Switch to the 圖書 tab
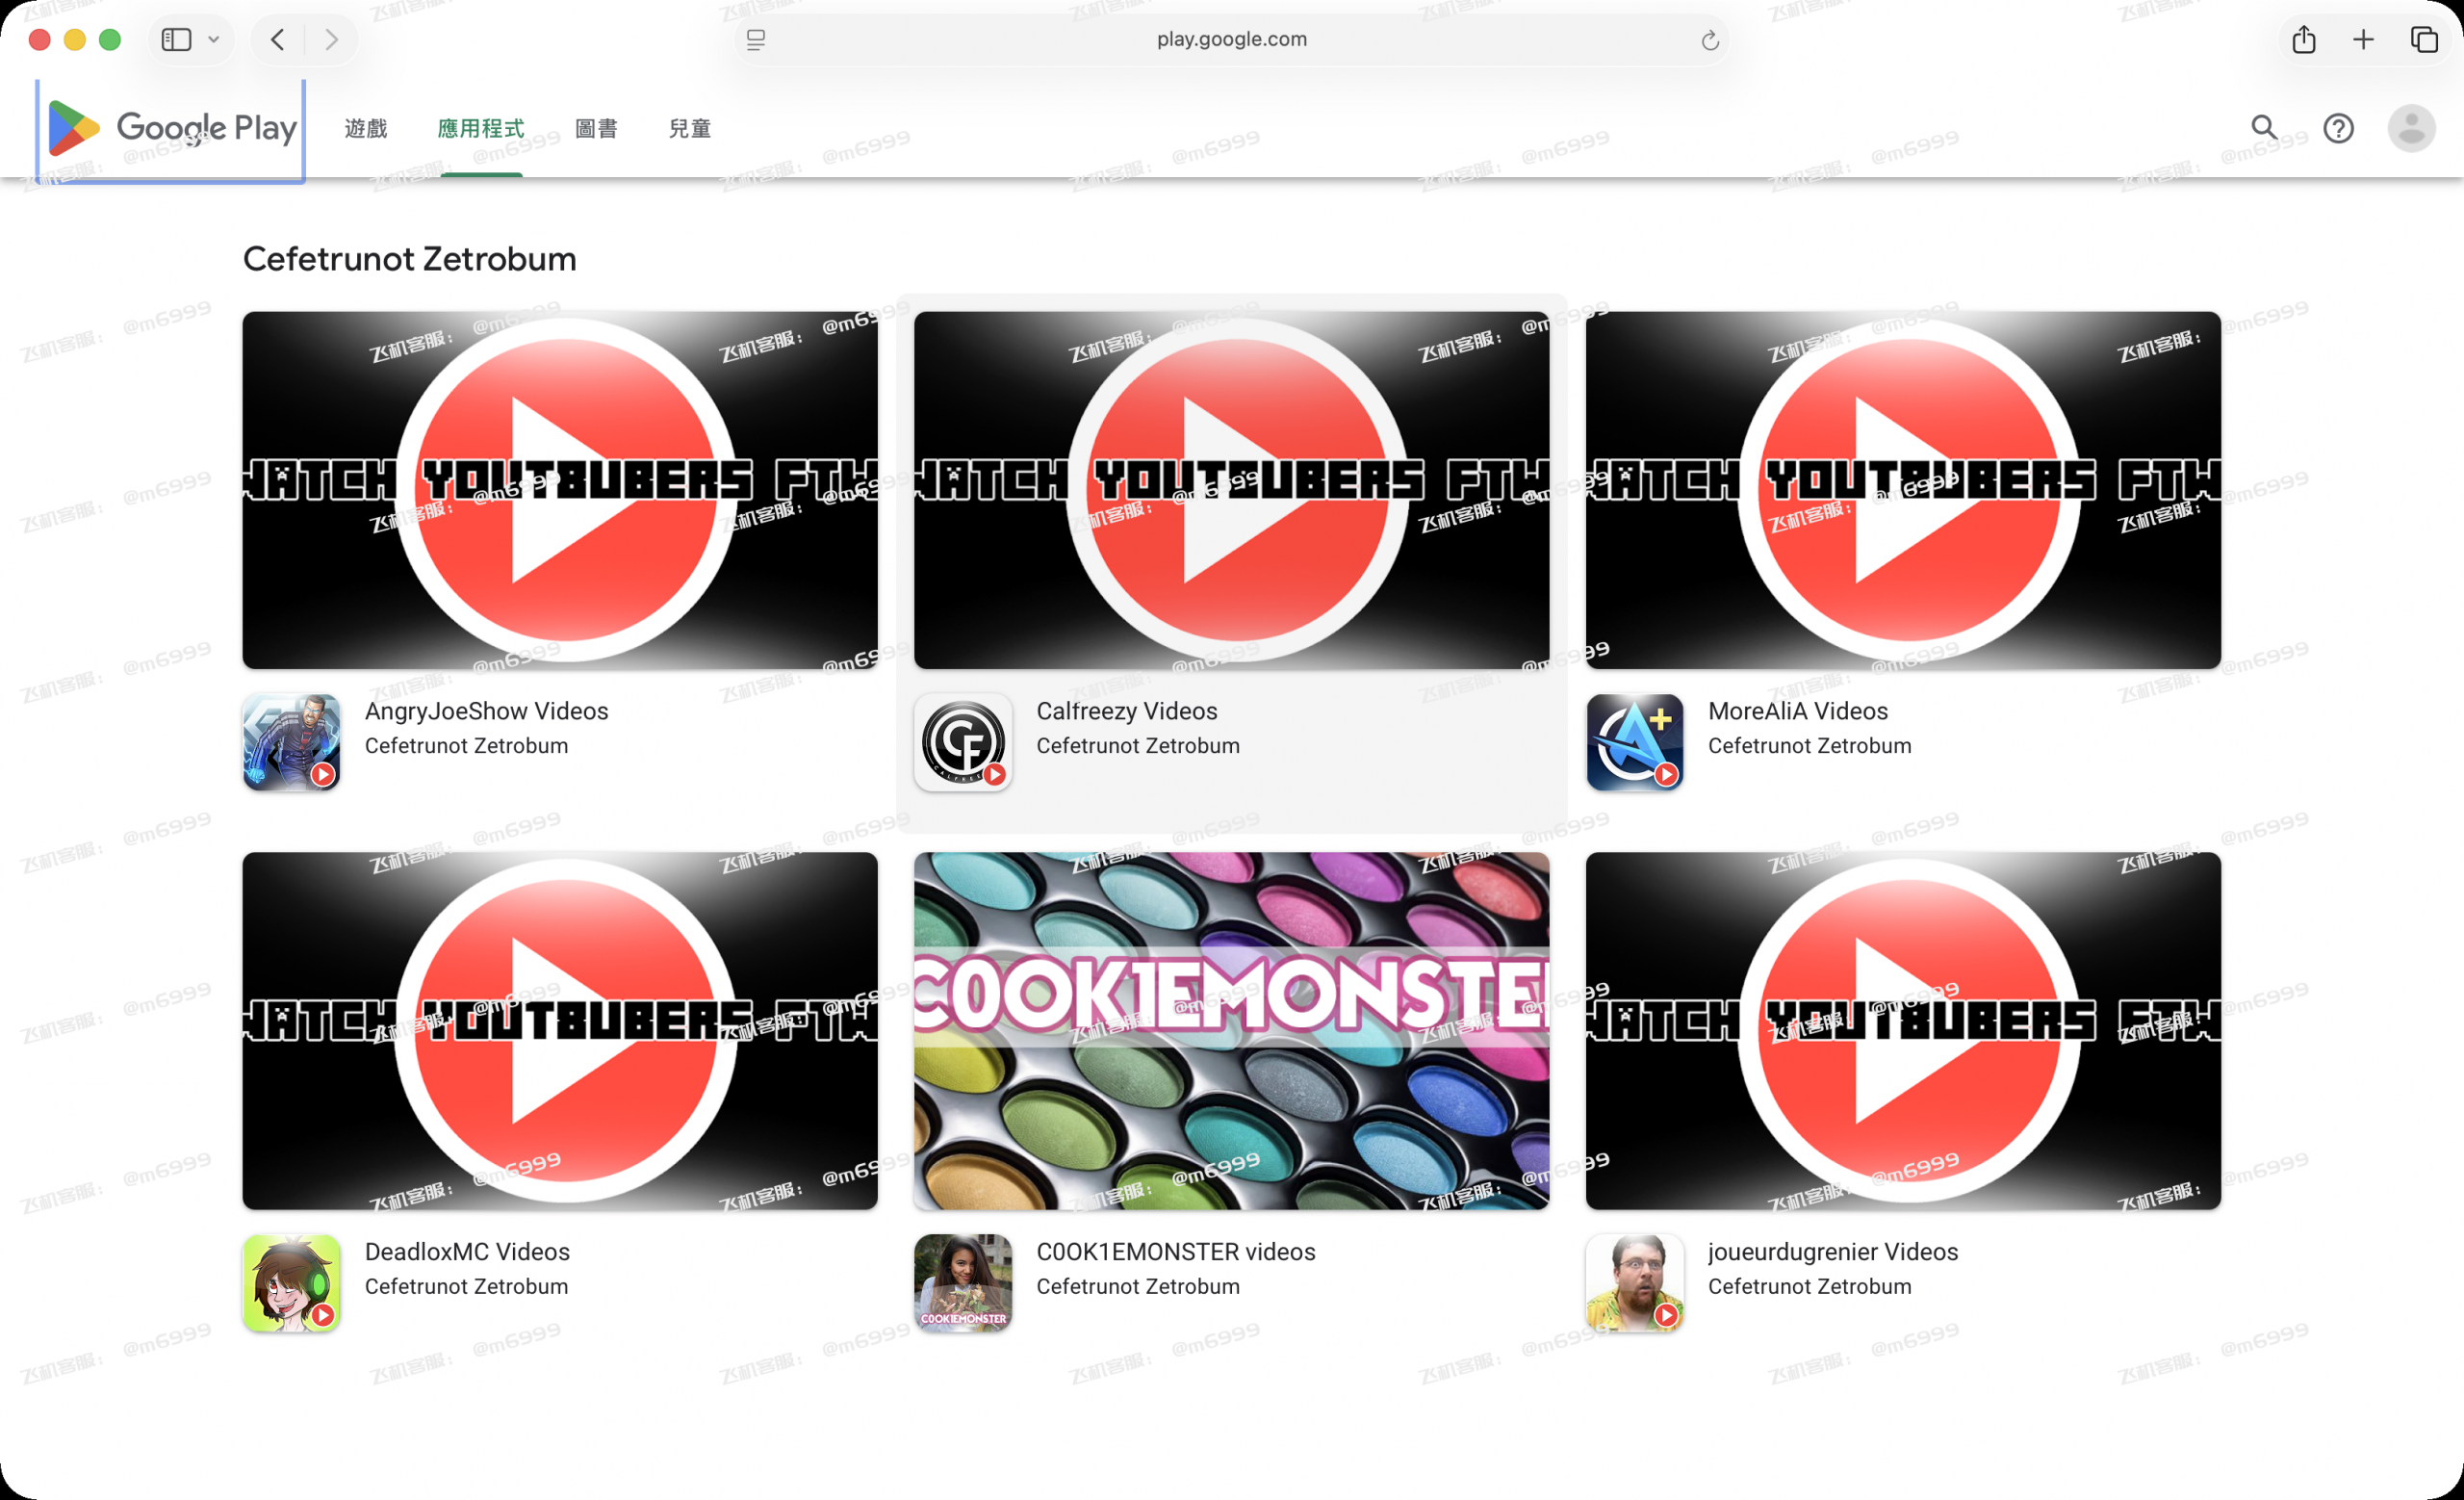2464x1500 pixels. tap(597, 129)
